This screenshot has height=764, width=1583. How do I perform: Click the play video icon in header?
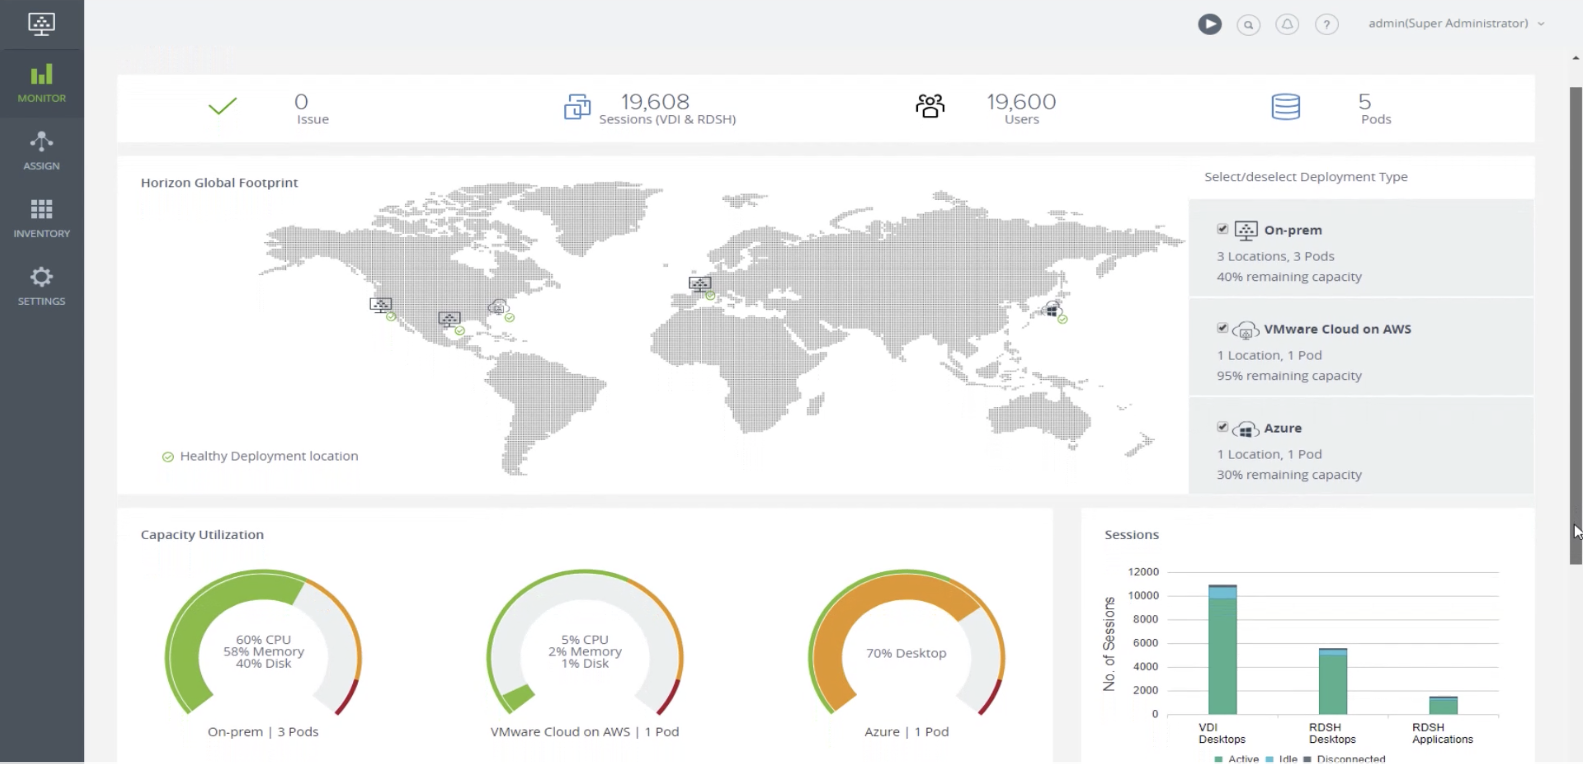(1210, 24)
